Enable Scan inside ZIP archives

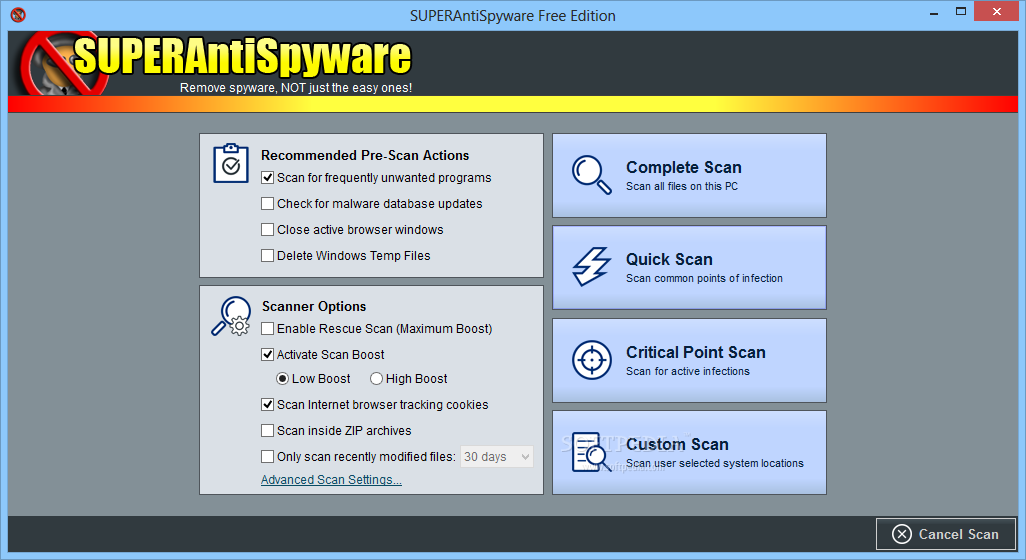point(267,430)
